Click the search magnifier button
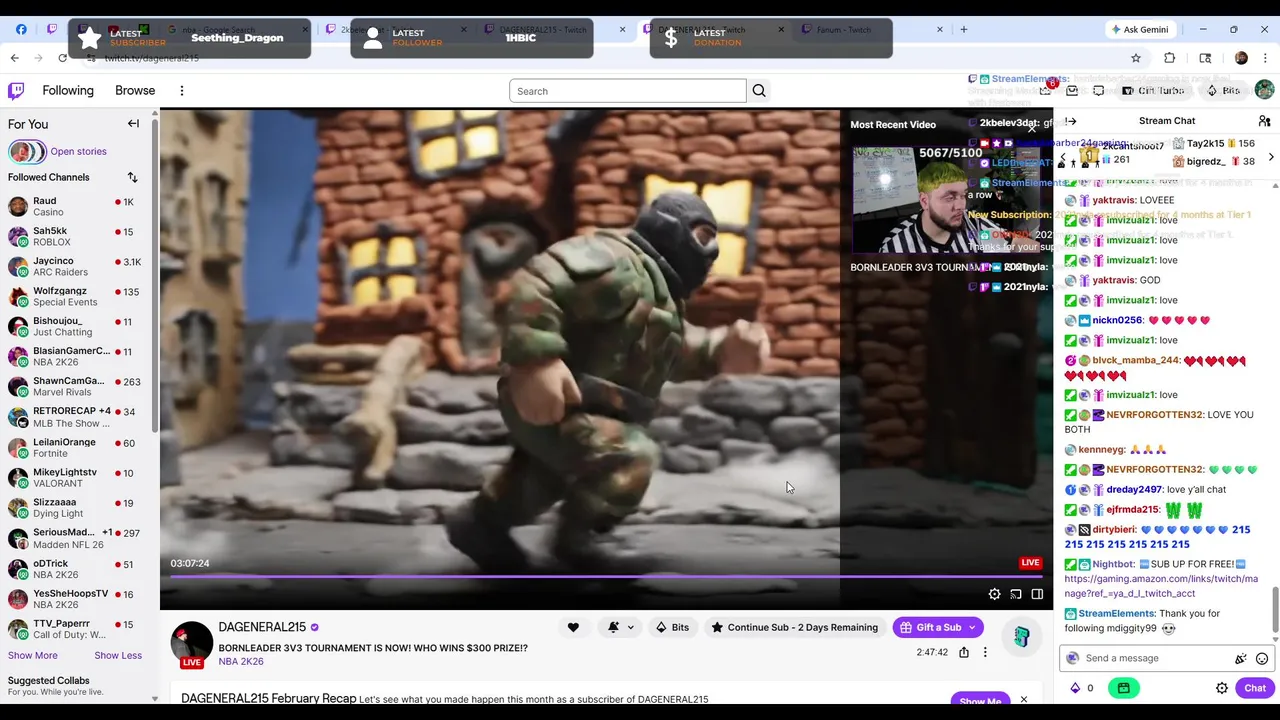Image resolution: width=1280 pixels, height=720 pixels. point(759,91)
